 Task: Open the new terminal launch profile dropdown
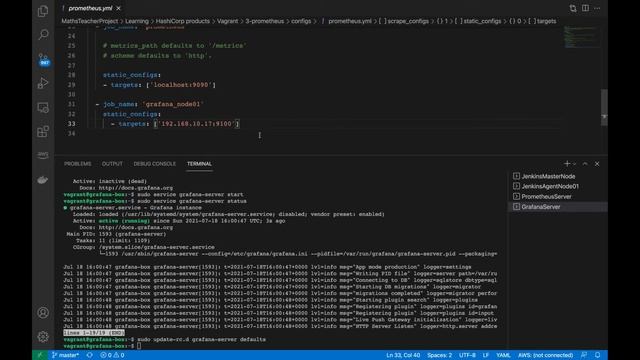[575, 164]
